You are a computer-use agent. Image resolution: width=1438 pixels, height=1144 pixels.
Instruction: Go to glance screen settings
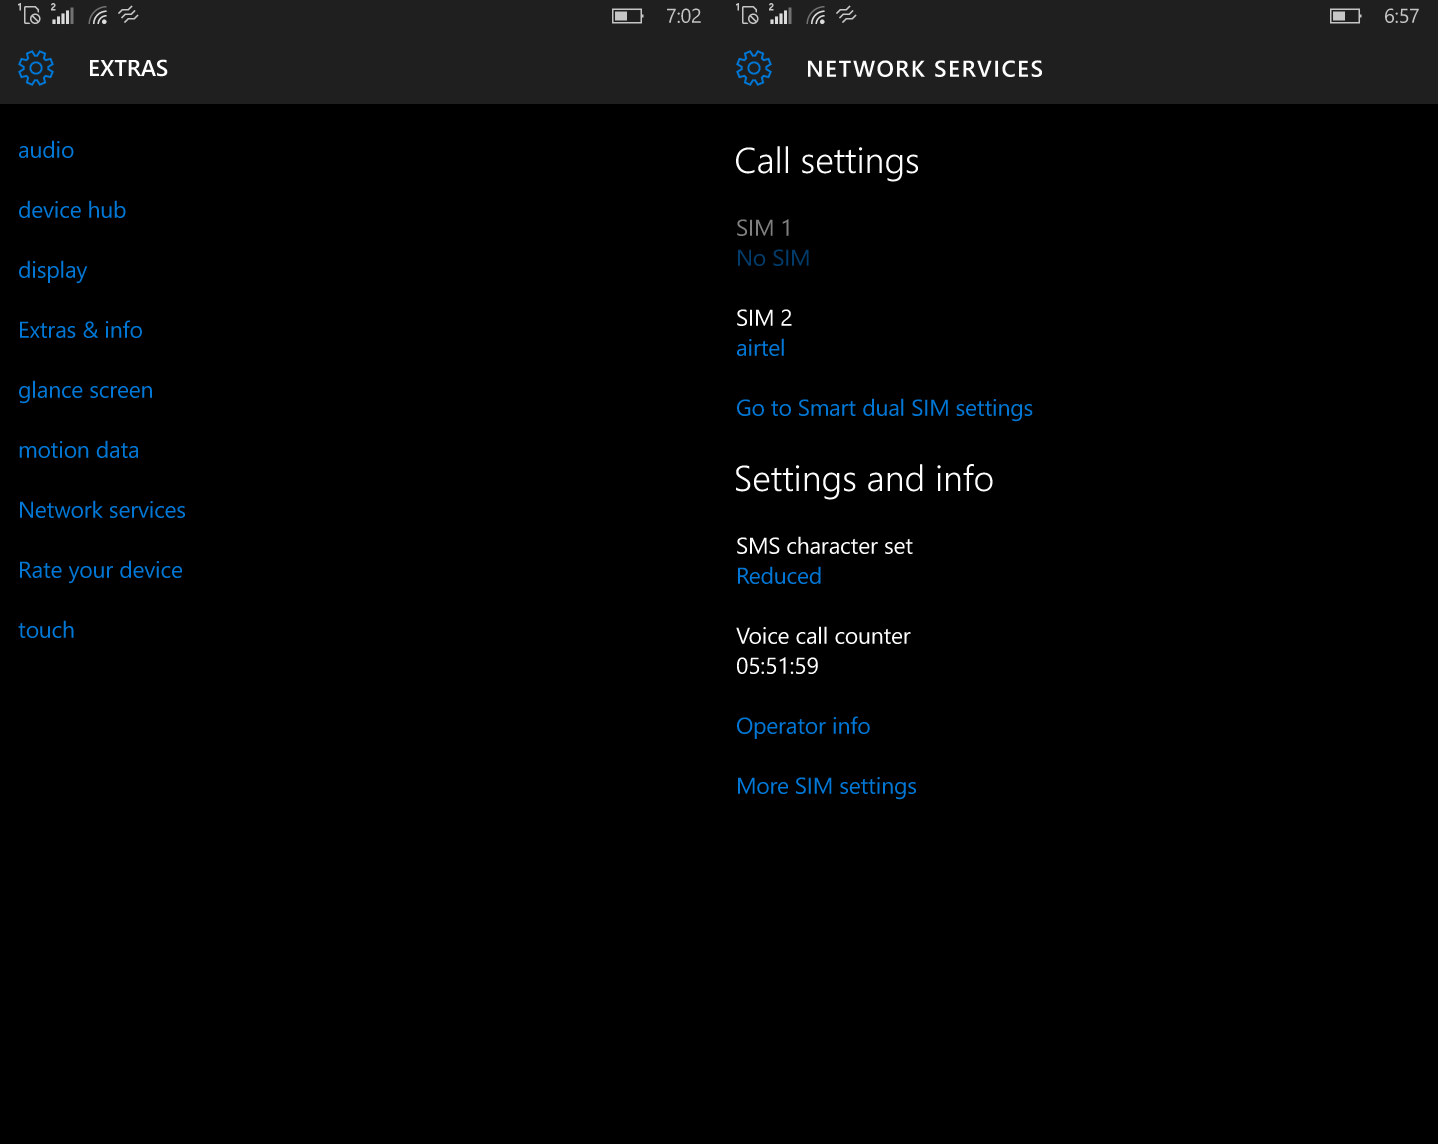tap(85, 390)
